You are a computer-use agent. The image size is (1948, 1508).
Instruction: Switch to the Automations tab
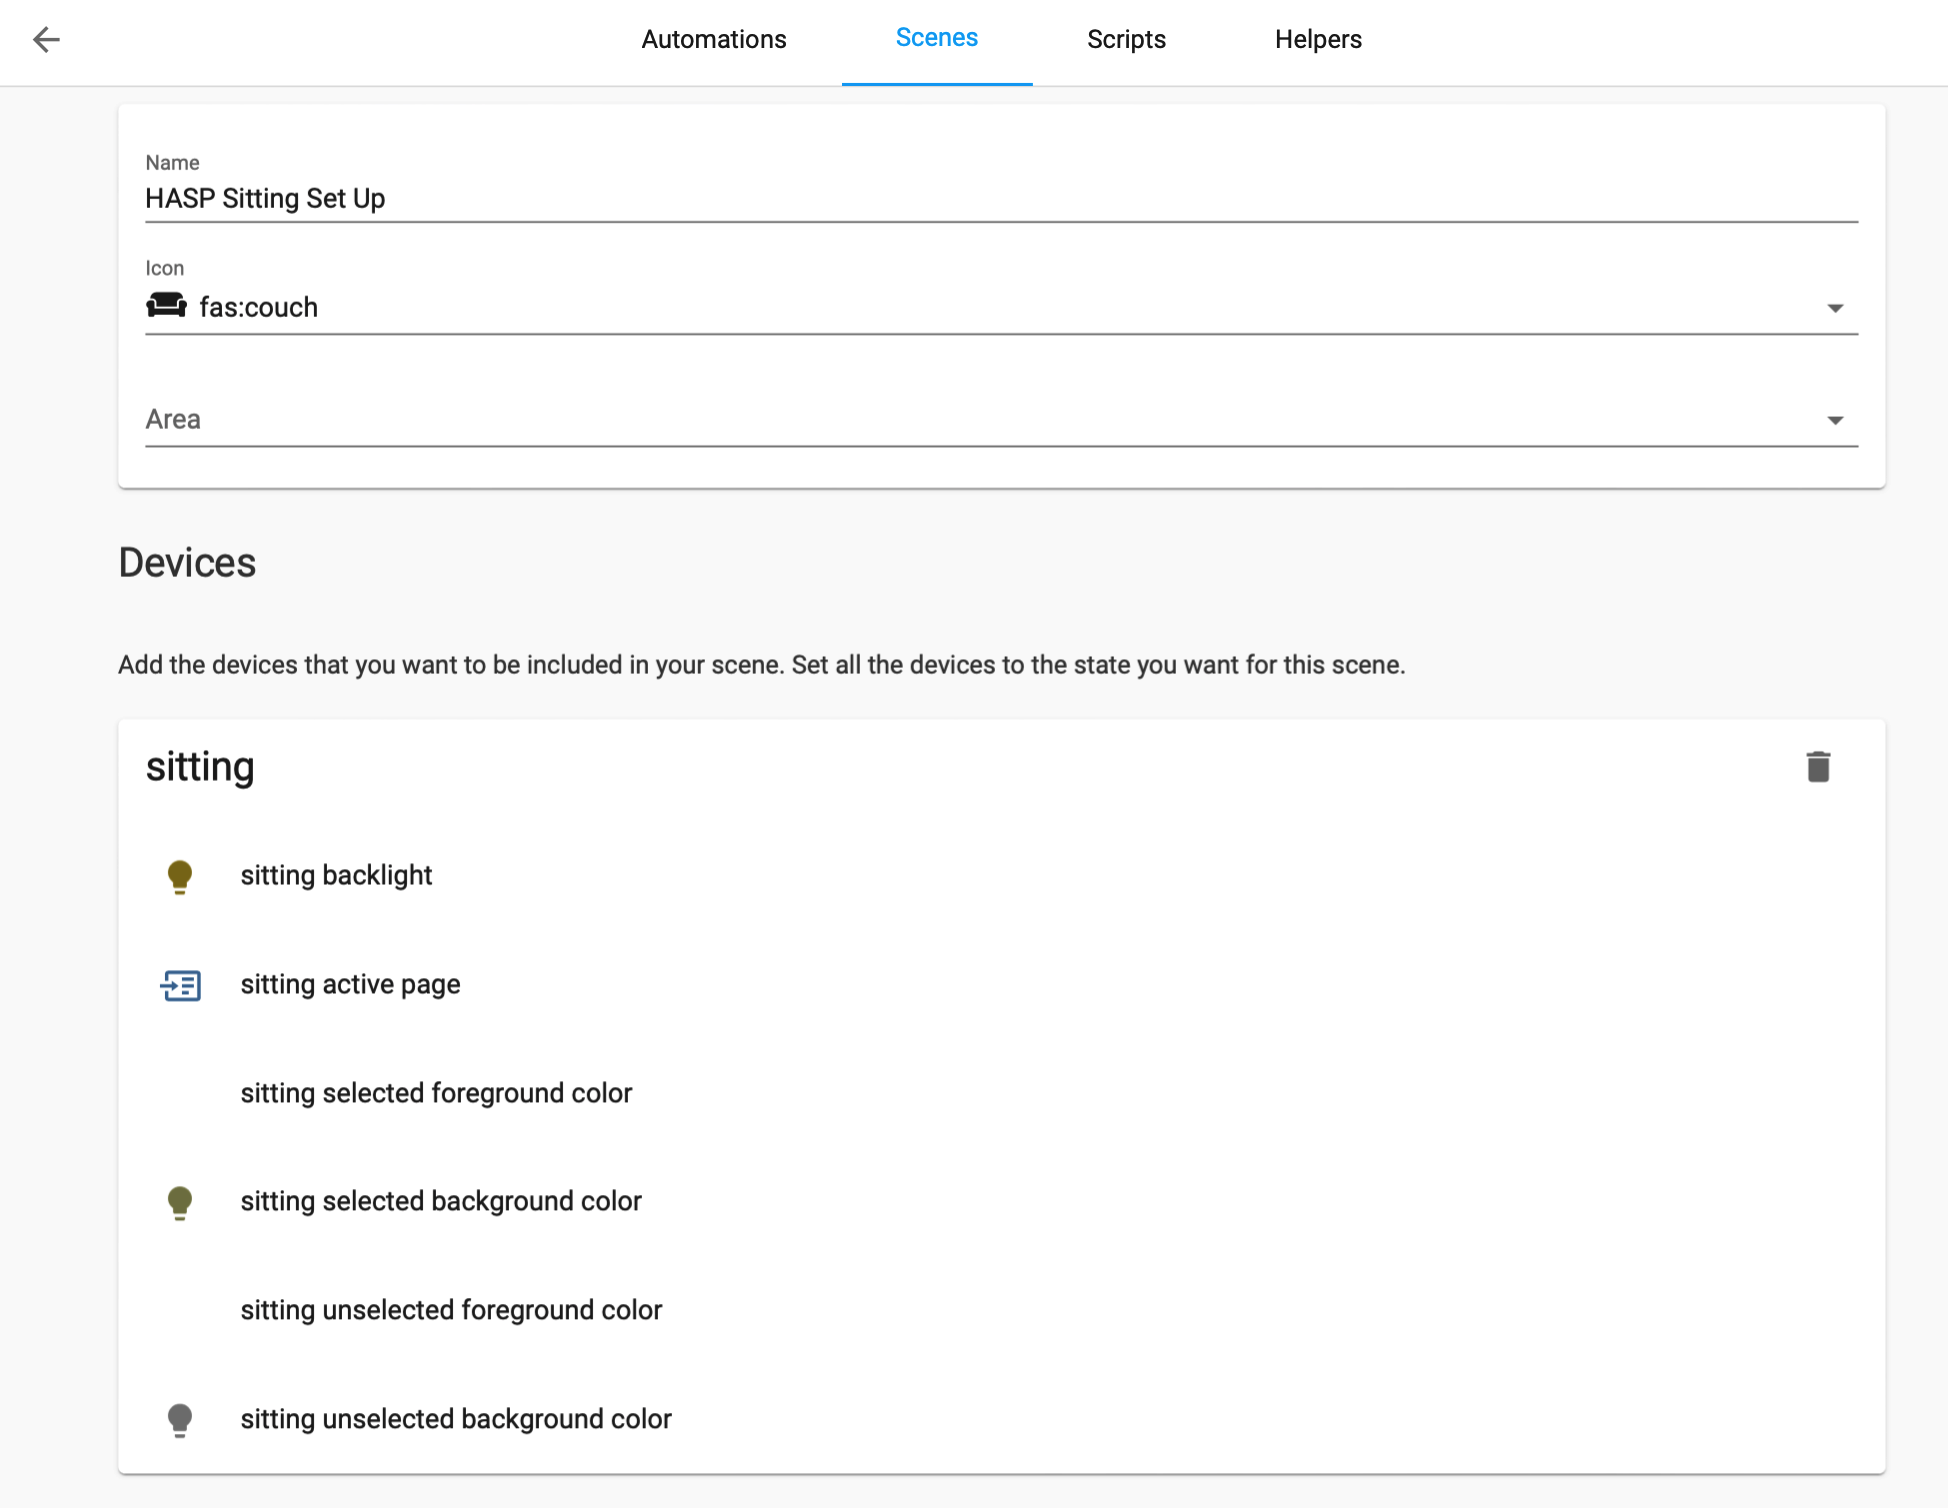[713, 40]
